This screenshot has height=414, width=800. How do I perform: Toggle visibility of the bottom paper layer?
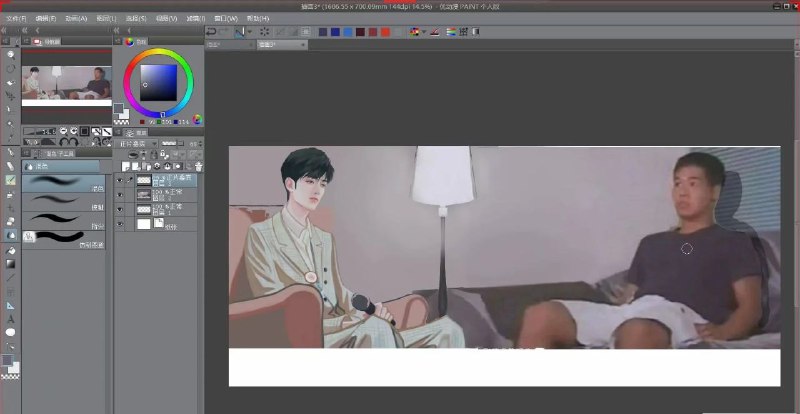(x=120, y=225)
